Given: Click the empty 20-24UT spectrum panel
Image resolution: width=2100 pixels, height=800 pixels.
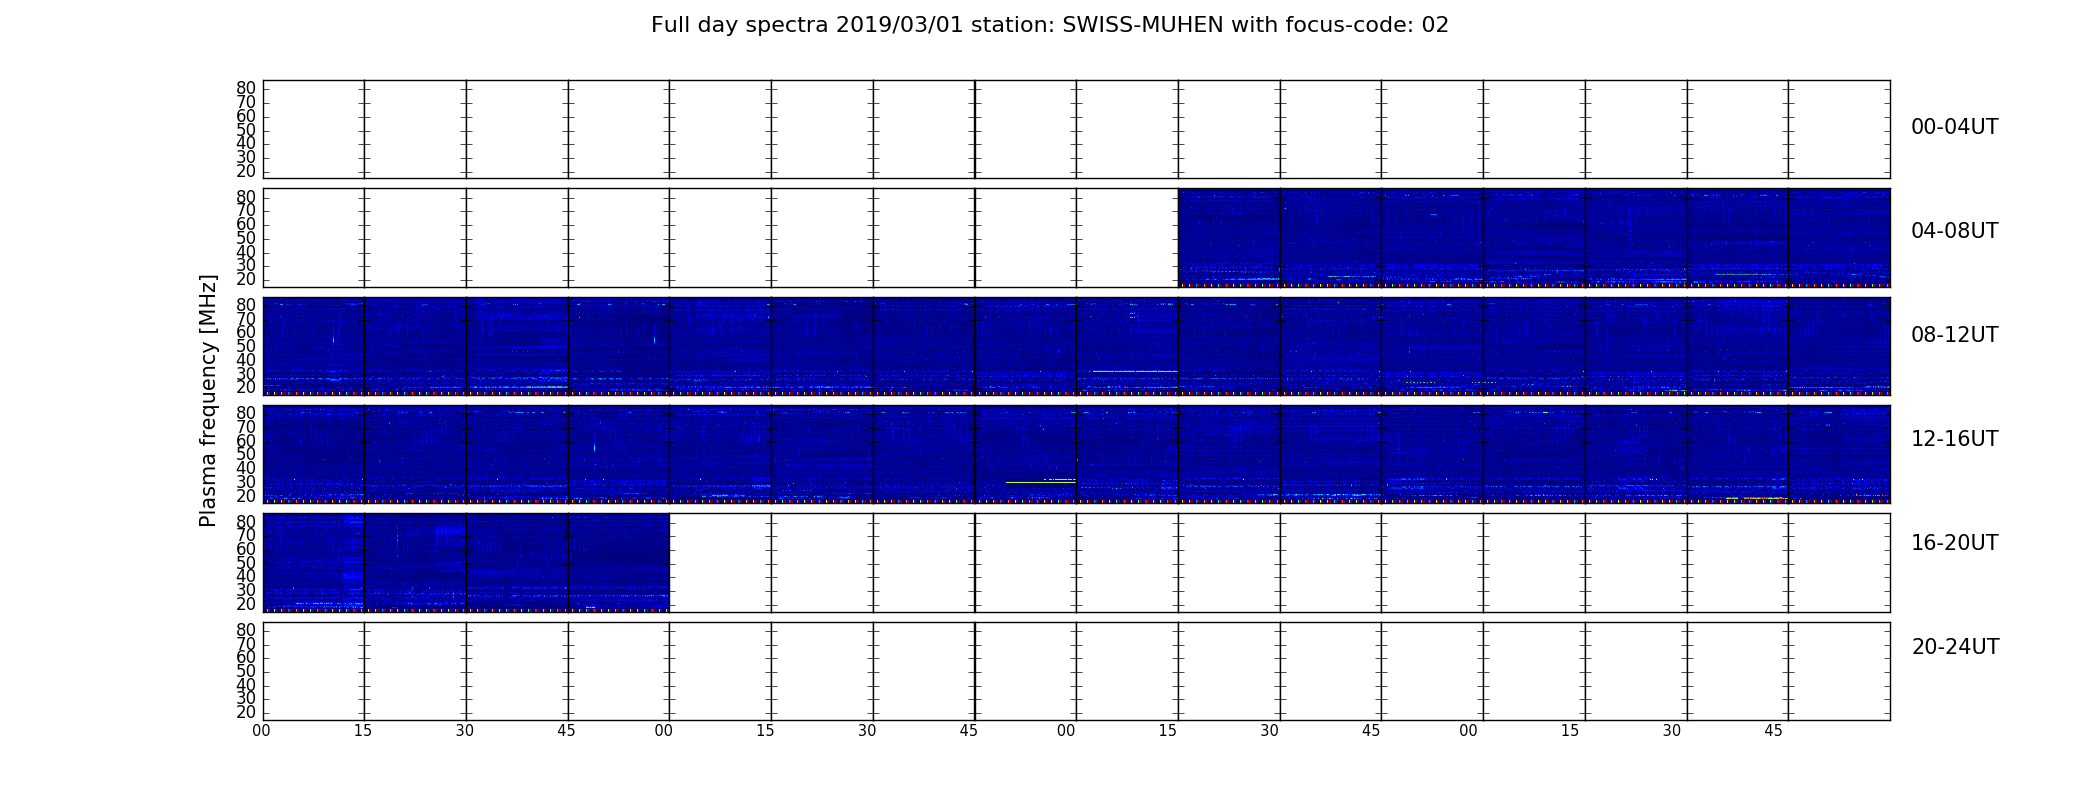Looking at the screenshot, I should pos(1076,671).
